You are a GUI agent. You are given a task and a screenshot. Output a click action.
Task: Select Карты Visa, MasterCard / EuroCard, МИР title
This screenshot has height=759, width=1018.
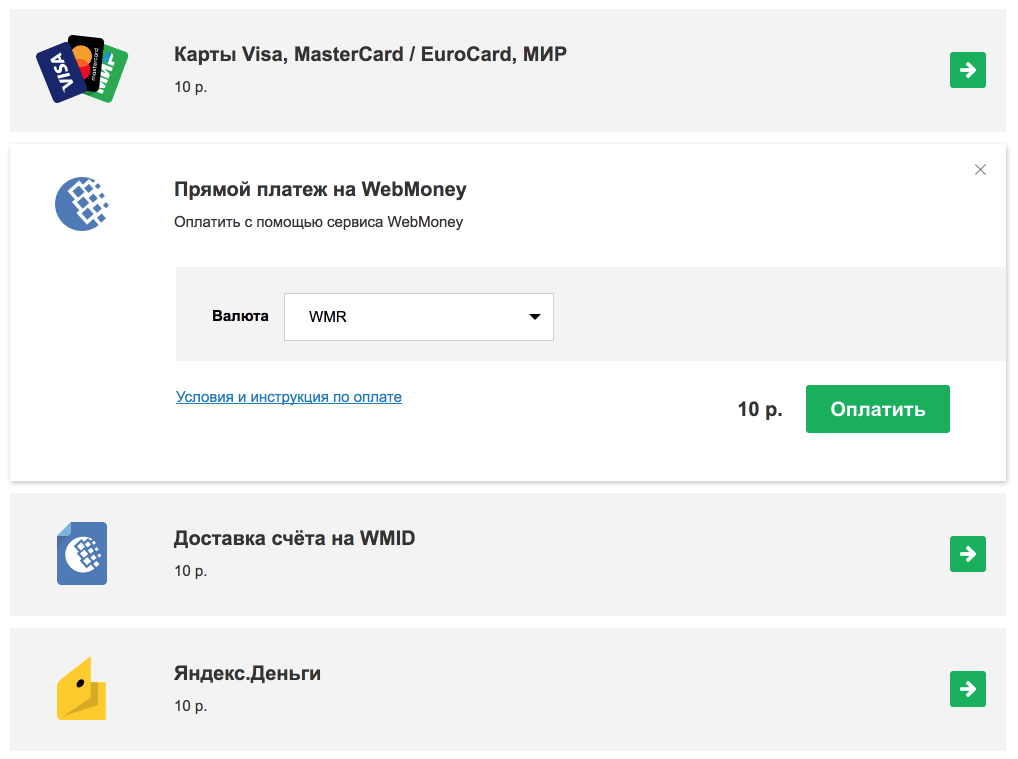(x=370, y=54)
